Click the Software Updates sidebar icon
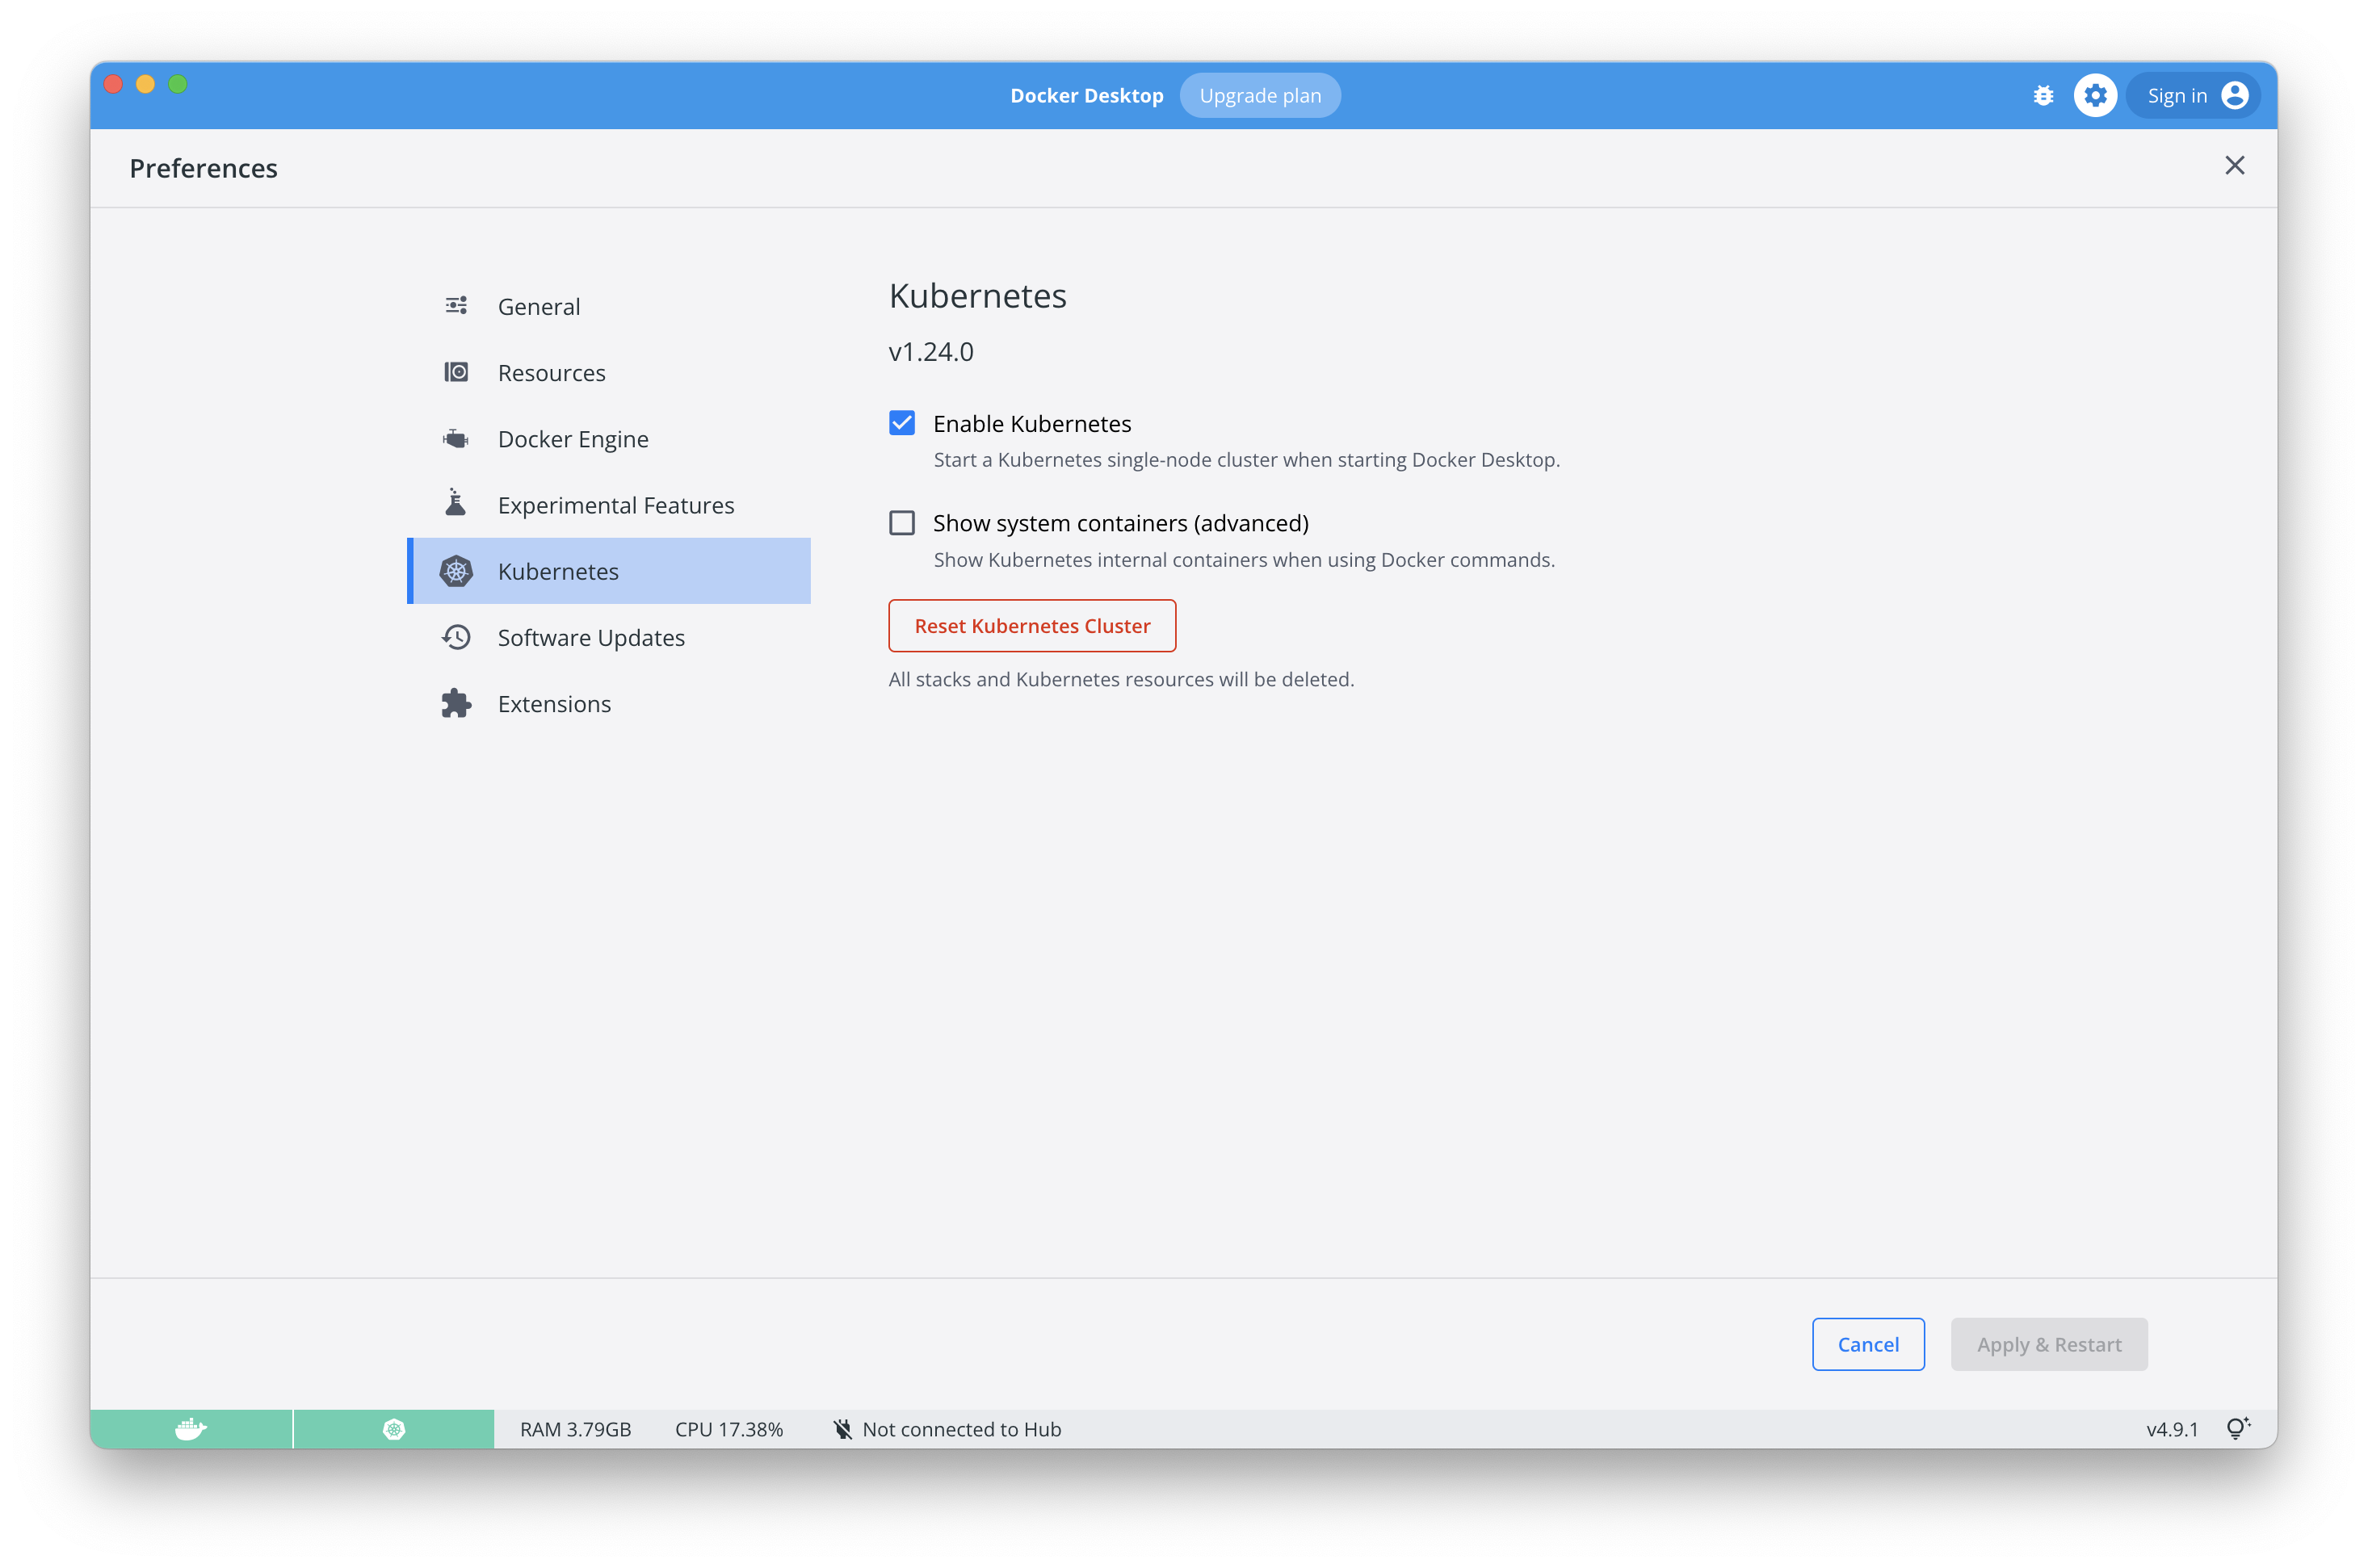2368x1568 pixels. coord(453,637)
